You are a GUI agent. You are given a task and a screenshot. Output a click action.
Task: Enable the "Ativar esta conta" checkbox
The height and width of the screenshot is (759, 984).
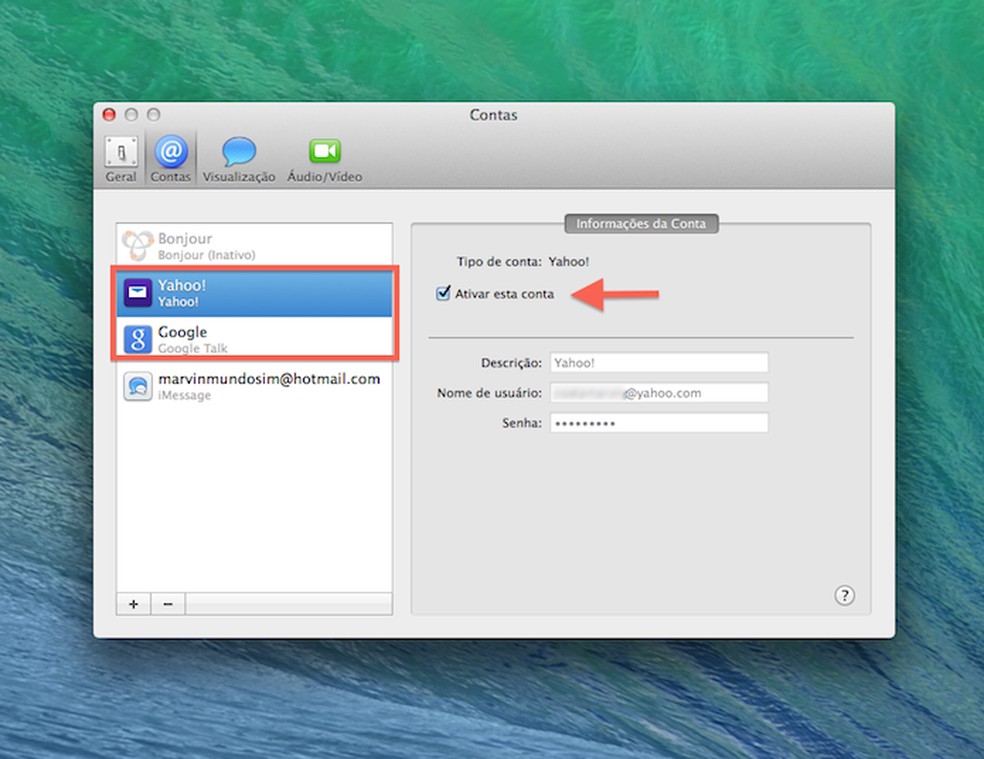[443, 293]
